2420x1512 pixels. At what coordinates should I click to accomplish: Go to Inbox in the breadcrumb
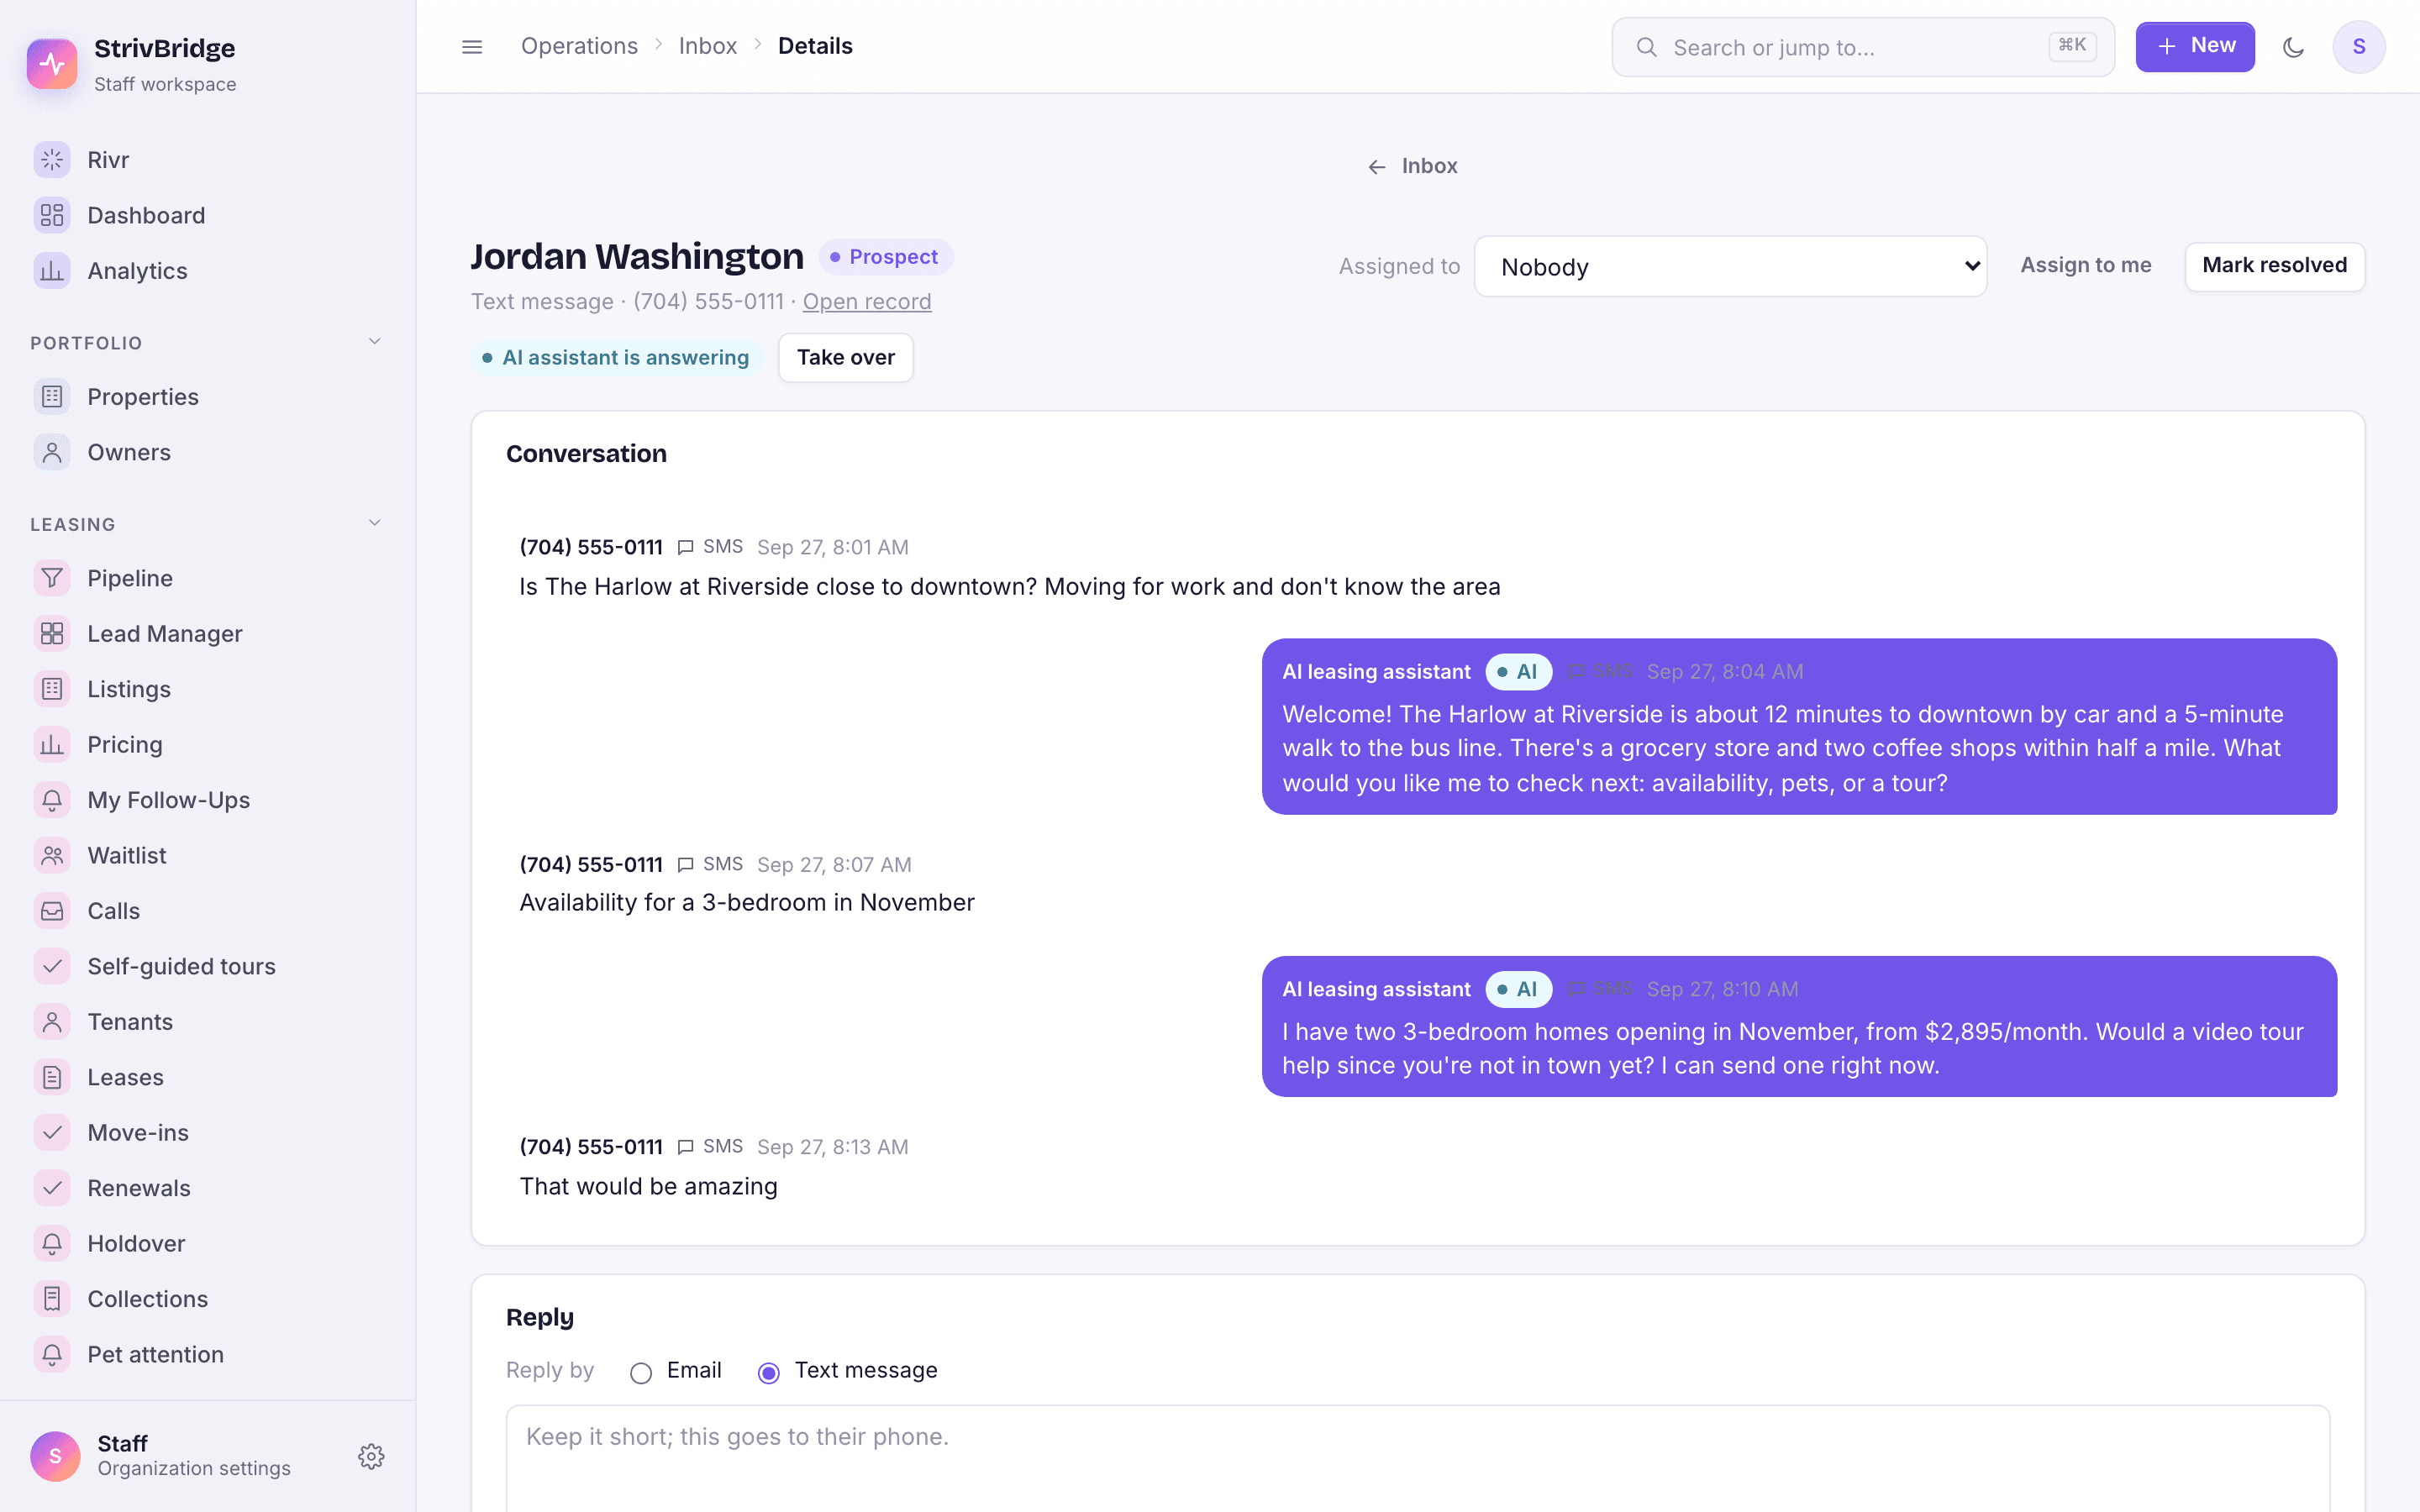(x=707, y=46)
